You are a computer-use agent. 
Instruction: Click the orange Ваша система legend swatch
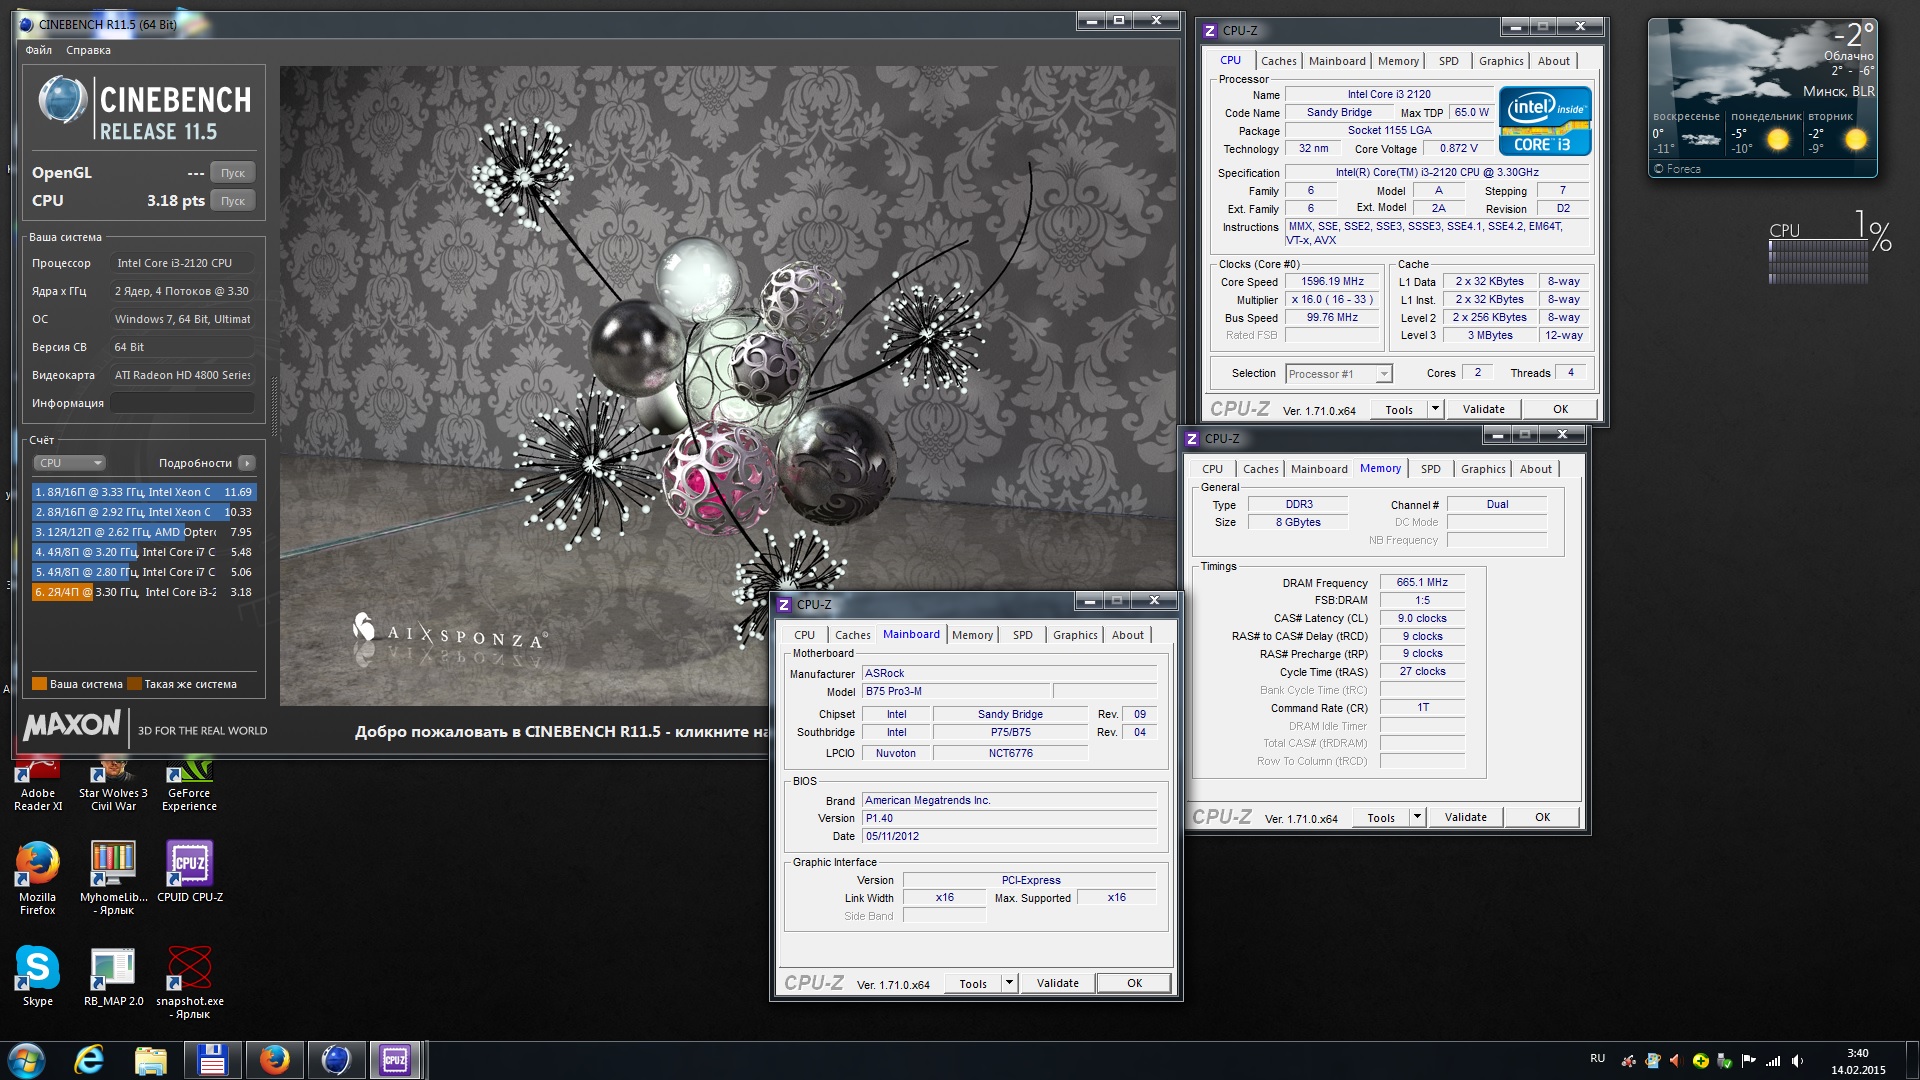click(40, 684)
